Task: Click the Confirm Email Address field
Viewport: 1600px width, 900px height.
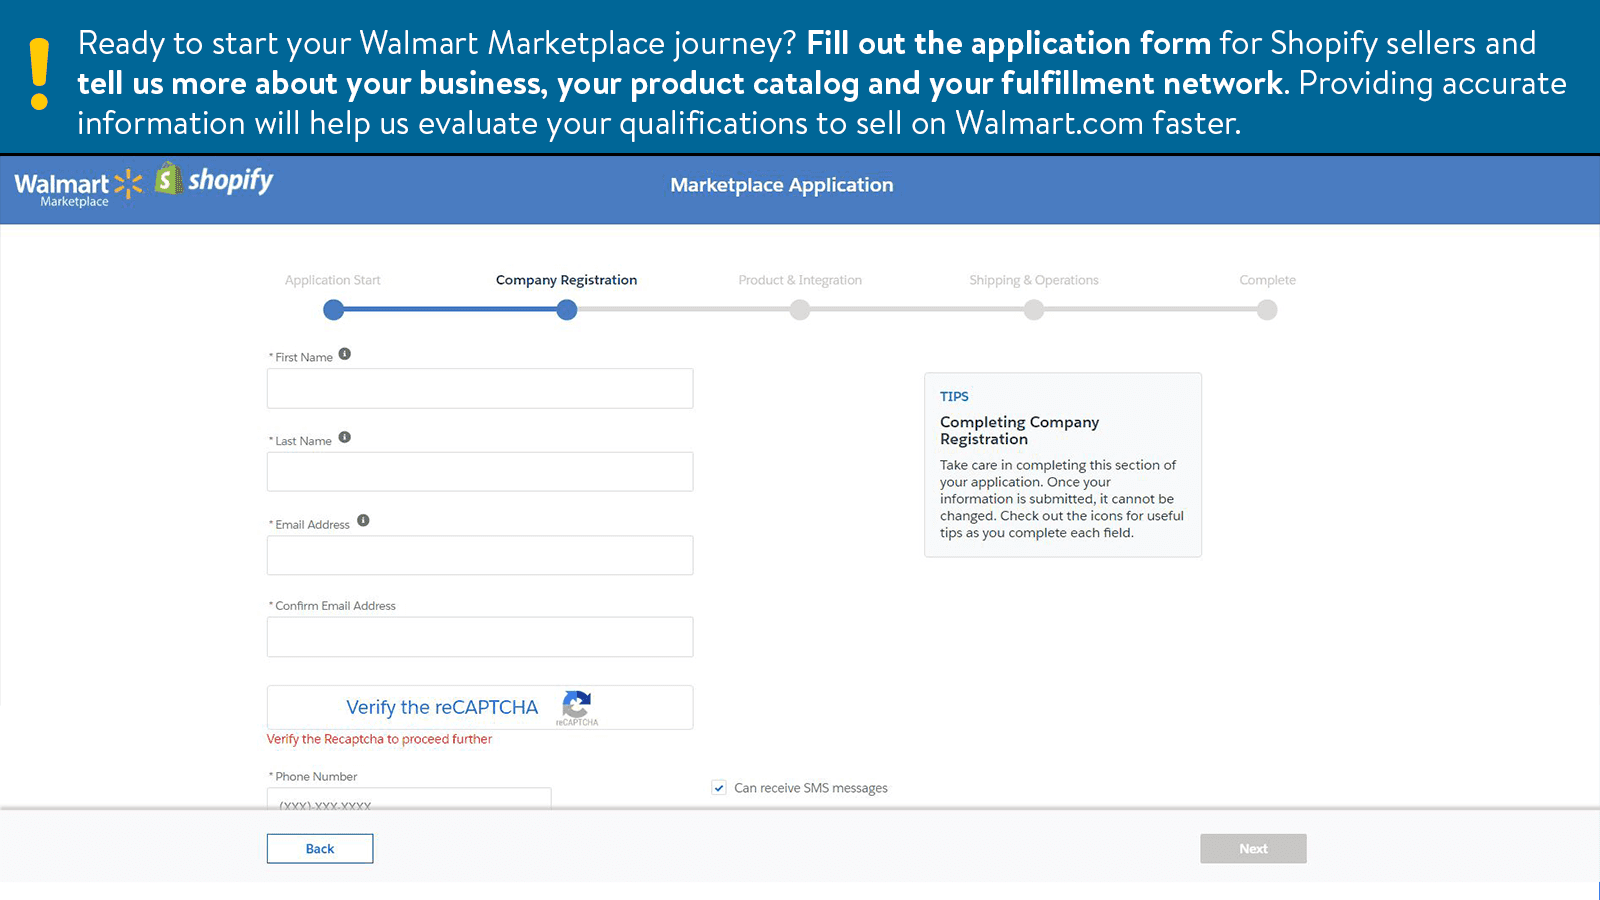Action: (480, 637)
